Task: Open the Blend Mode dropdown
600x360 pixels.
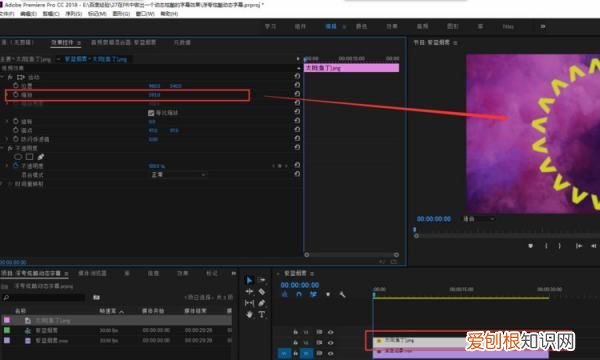Action: point(178,174)
